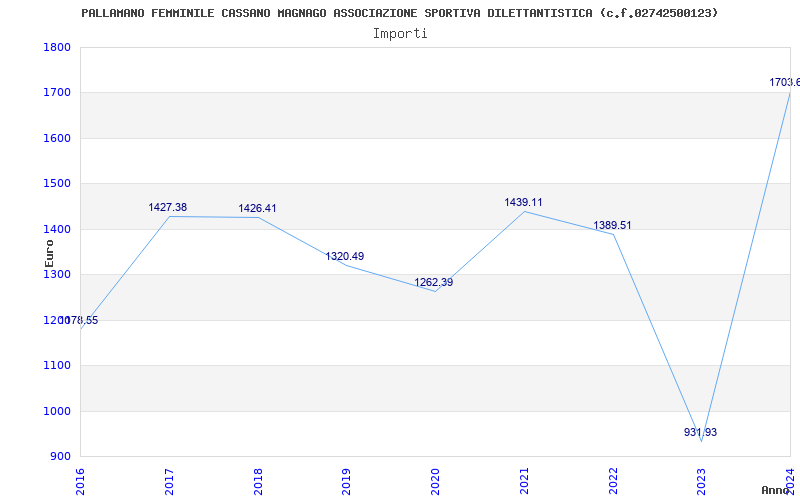The width and height of the screenshot is (800, 500).
Task: Click the 1262.39 data point label
Action: tap(434, 282)
